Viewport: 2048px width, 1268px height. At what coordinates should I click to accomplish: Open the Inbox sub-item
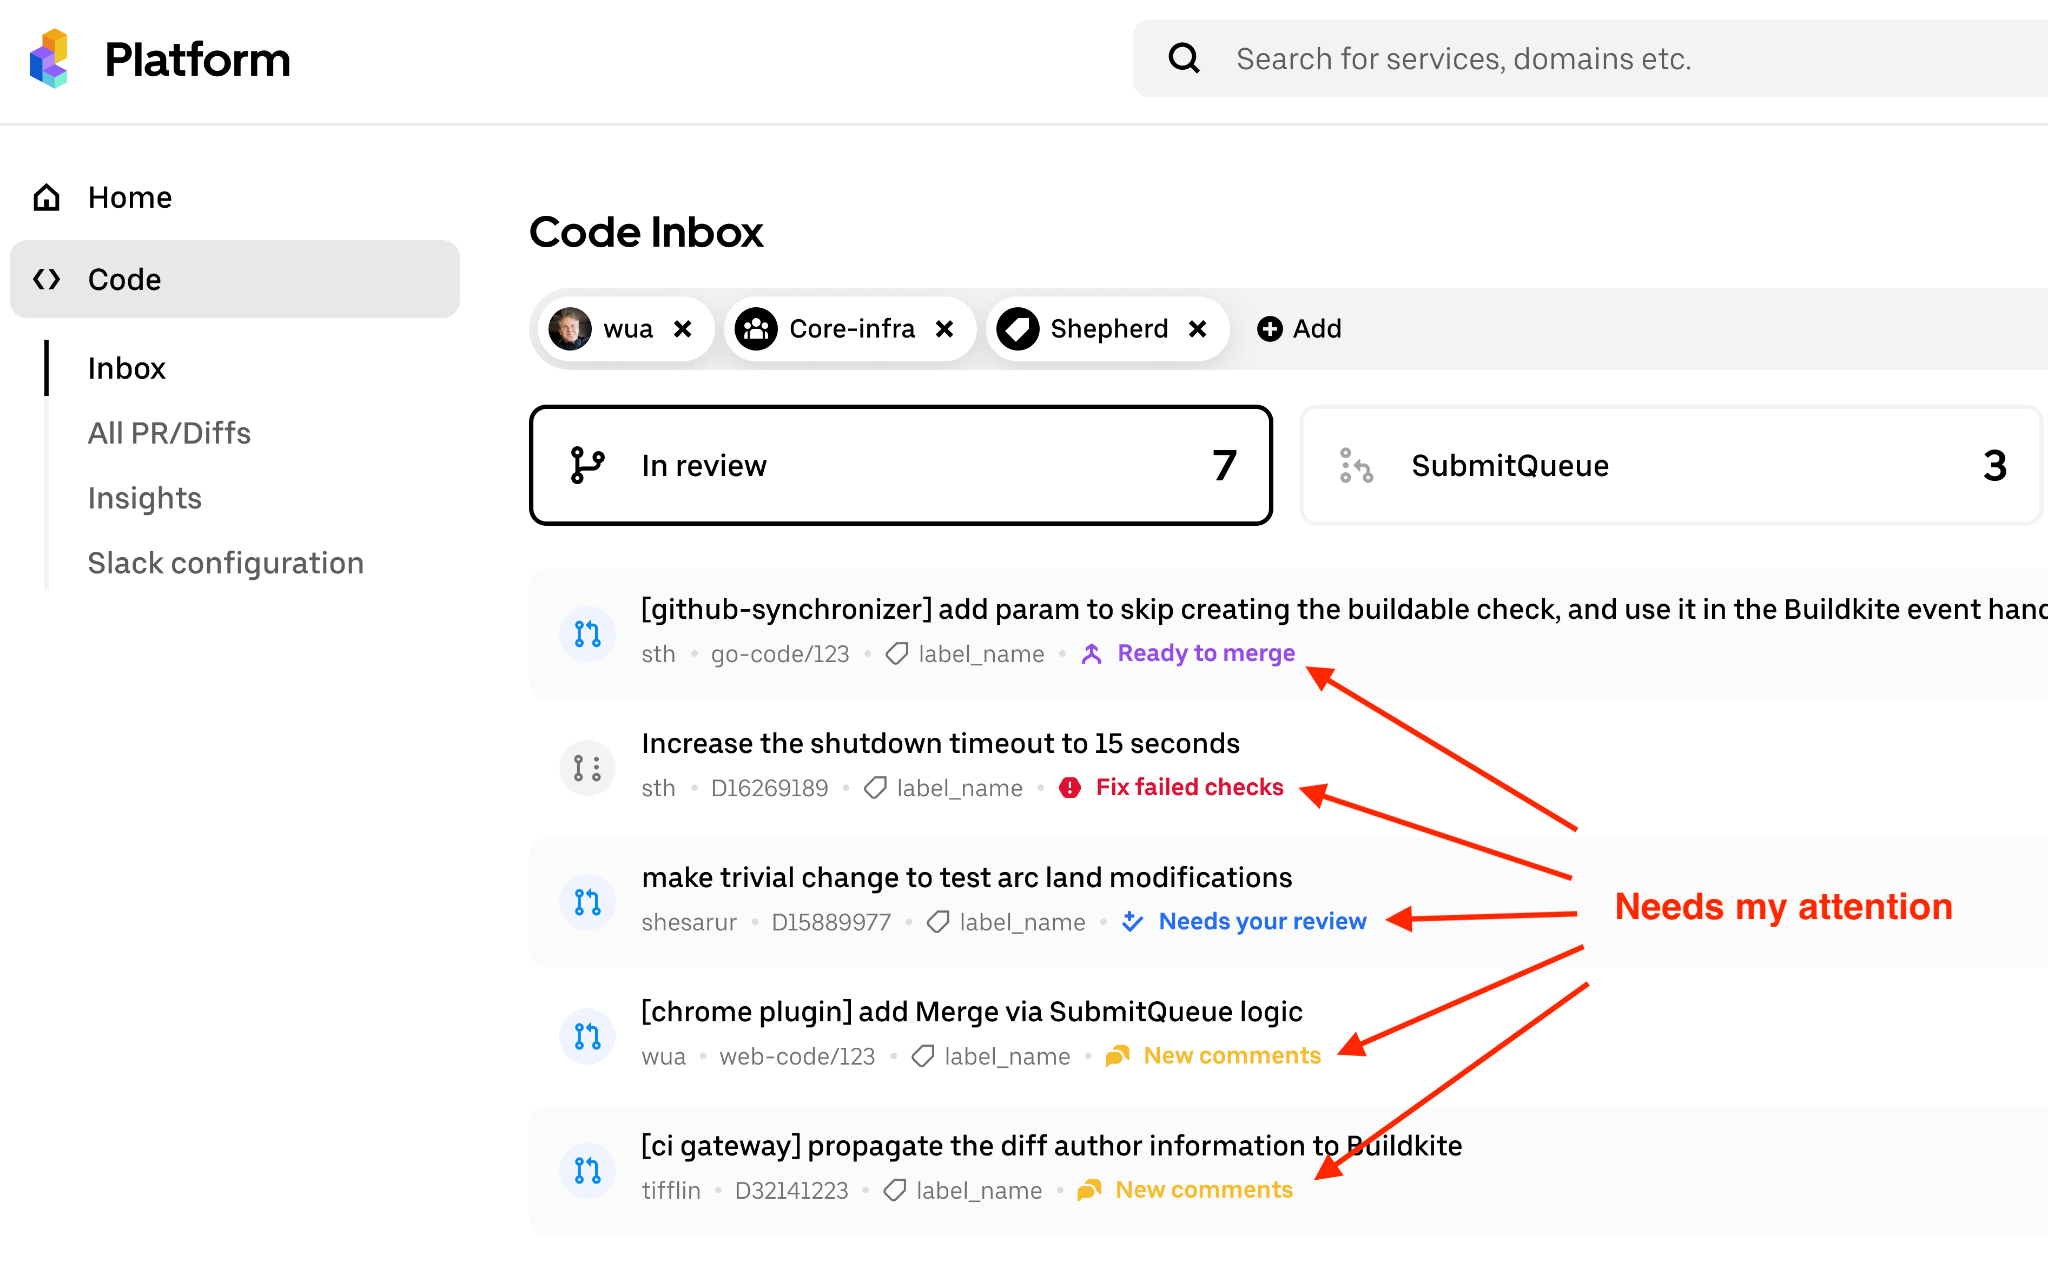pos(126,368)
